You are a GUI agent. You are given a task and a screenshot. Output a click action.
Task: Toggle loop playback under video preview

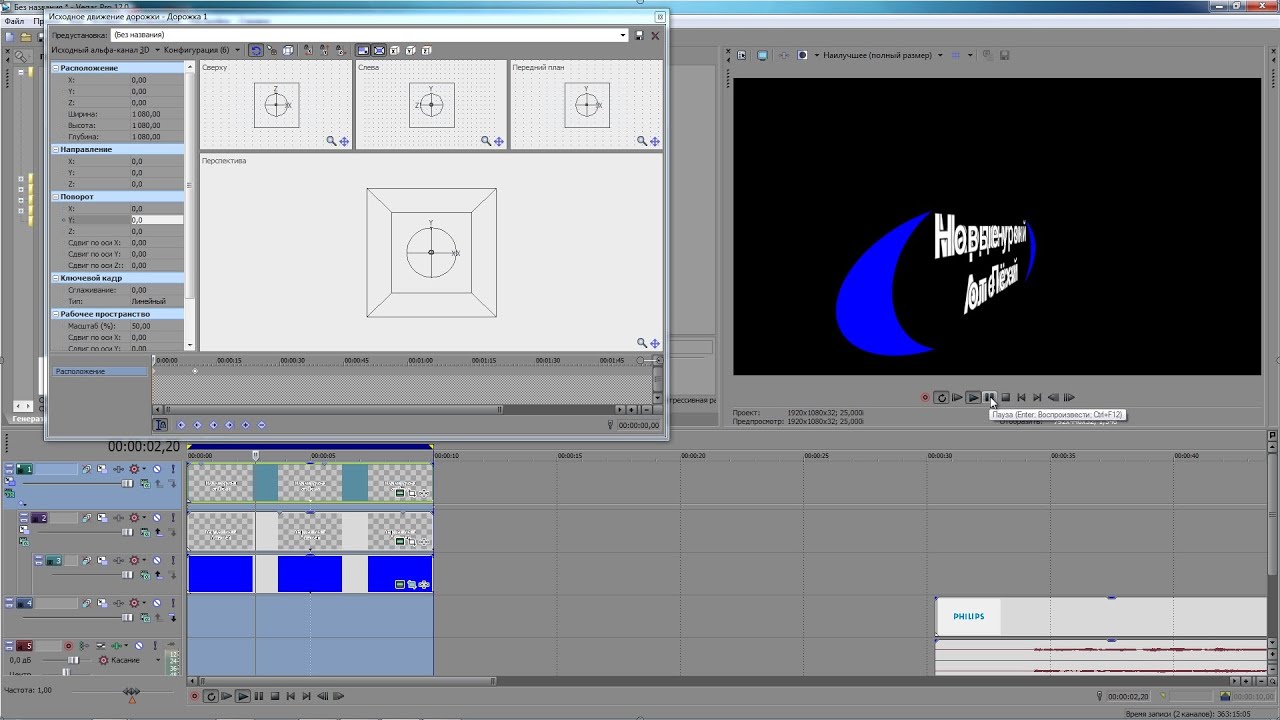[941, 397]
